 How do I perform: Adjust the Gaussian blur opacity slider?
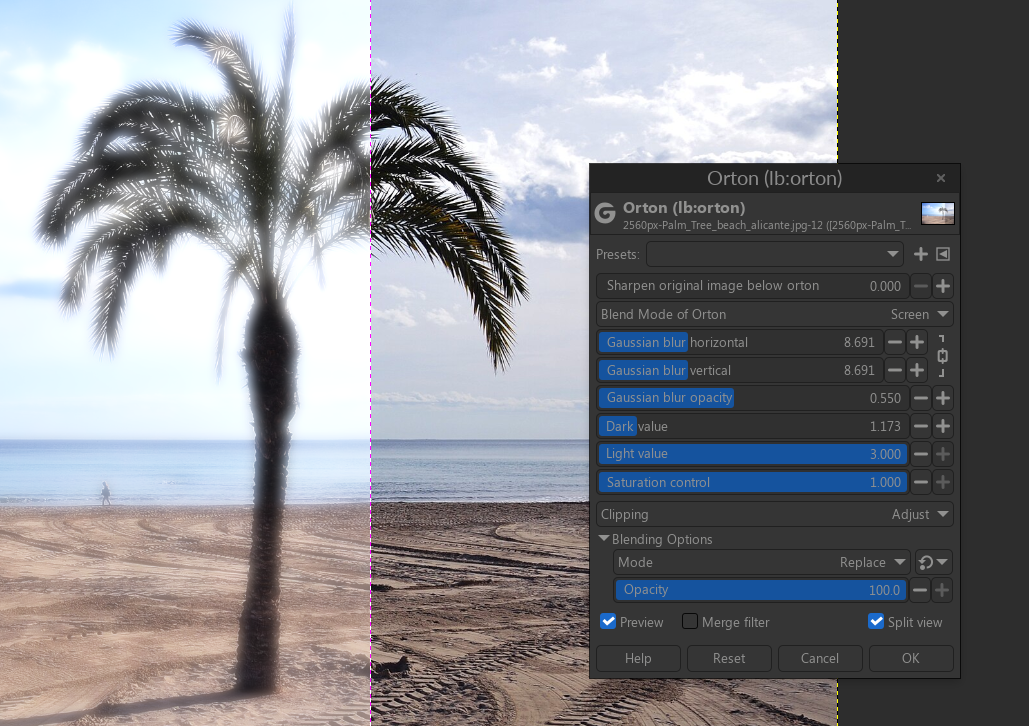(x=753, y=398)
